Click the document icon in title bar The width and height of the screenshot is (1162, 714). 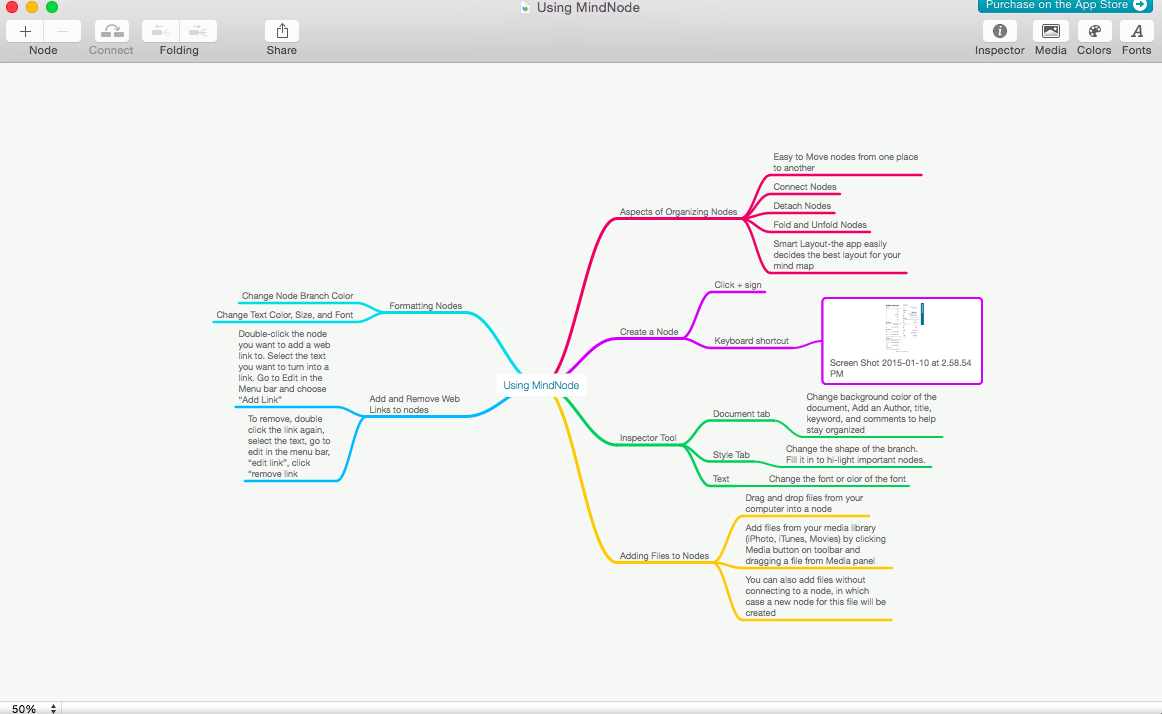tap(525, 7)
